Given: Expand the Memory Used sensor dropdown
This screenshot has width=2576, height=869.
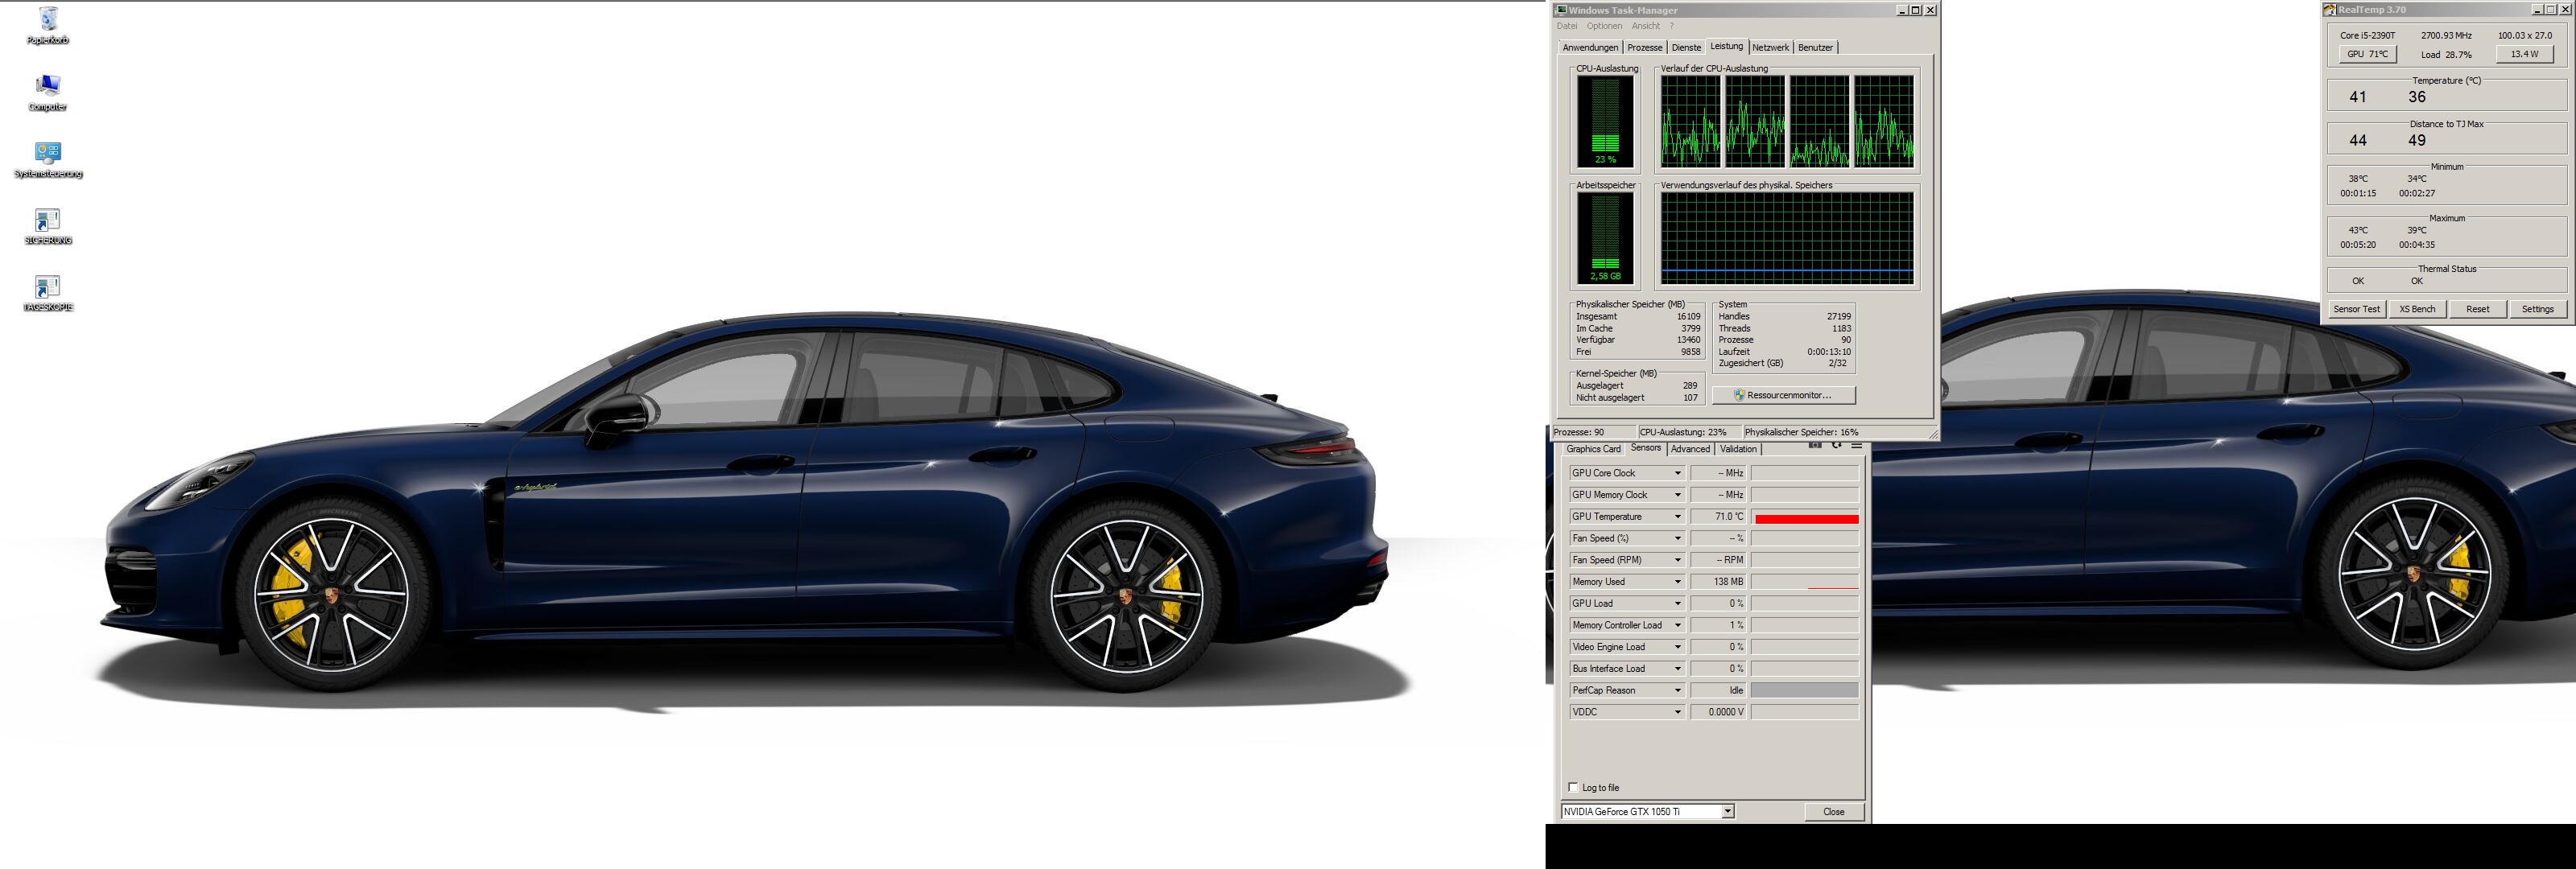Looking at the screenshot, I should (x=1678, y=582).
